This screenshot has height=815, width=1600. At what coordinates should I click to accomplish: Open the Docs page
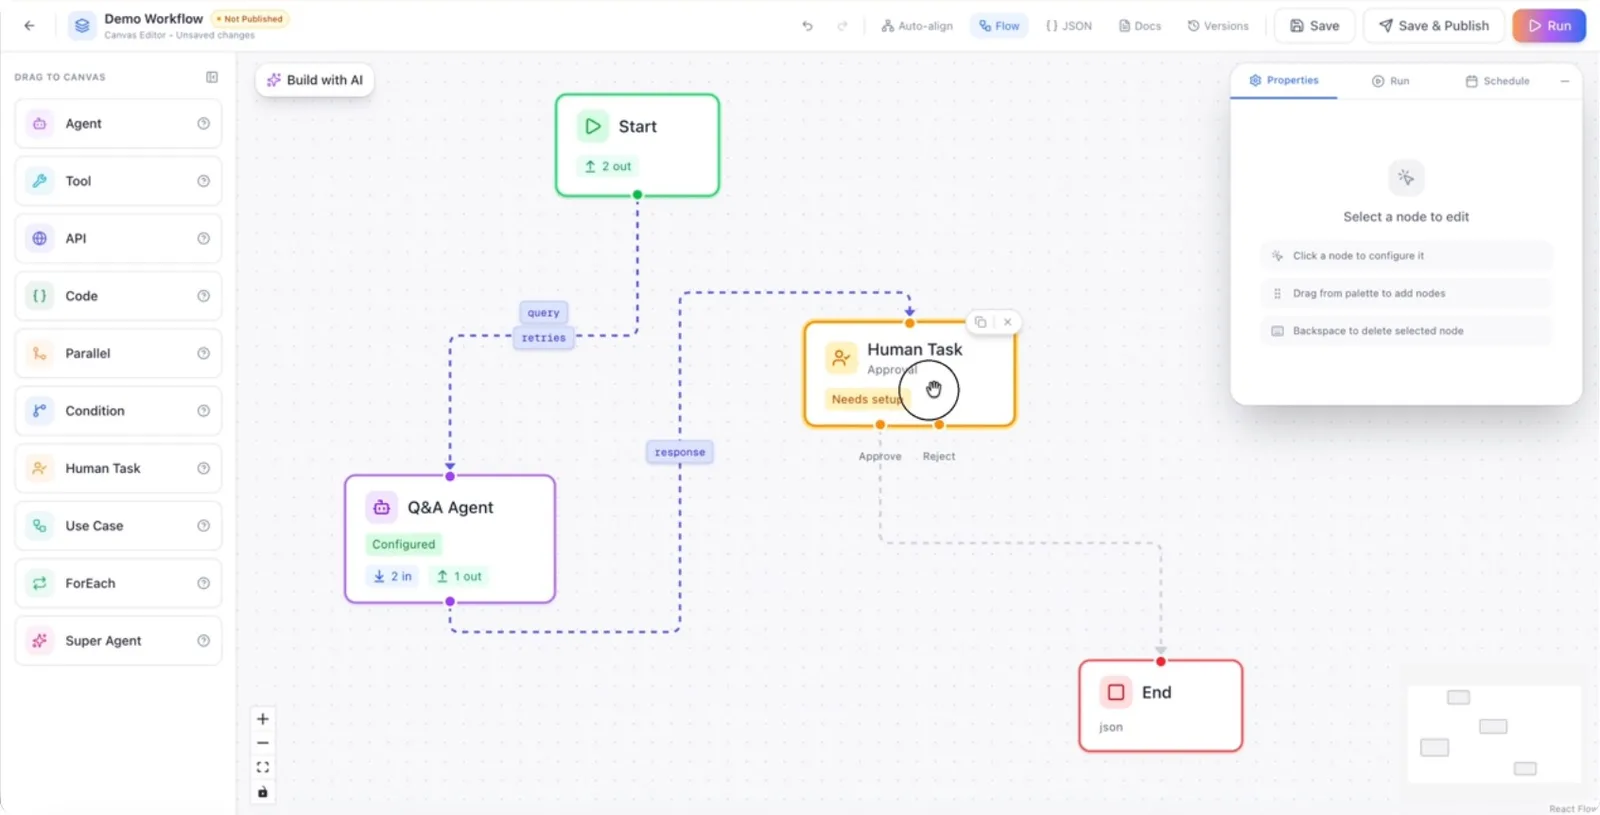point(1140,26)
